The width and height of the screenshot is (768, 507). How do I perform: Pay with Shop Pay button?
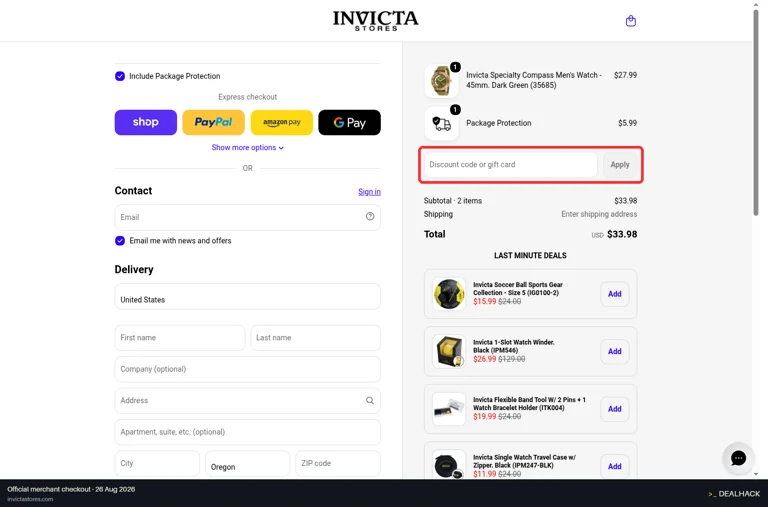[145, 122]
